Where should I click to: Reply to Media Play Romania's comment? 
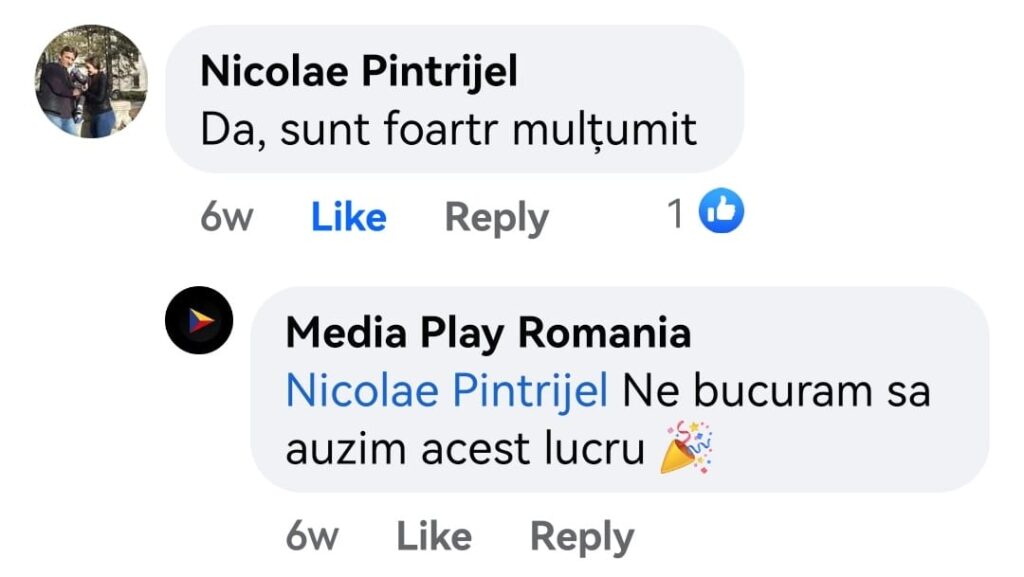click(581, 537)
